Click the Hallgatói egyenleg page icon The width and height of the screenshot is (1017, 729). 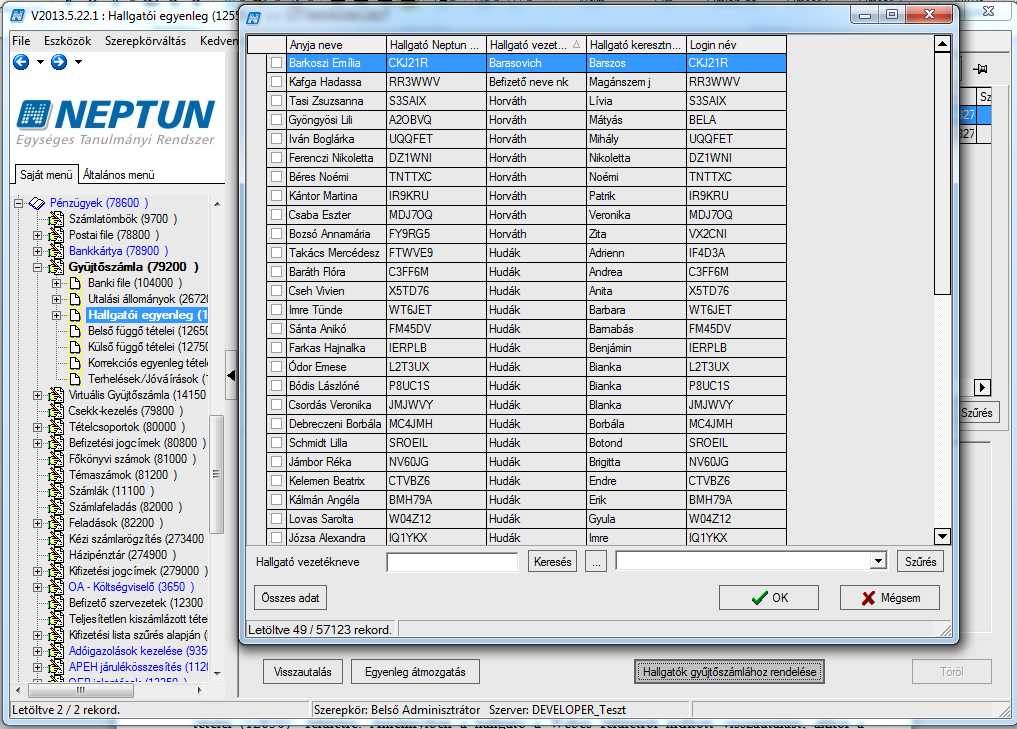75,315
